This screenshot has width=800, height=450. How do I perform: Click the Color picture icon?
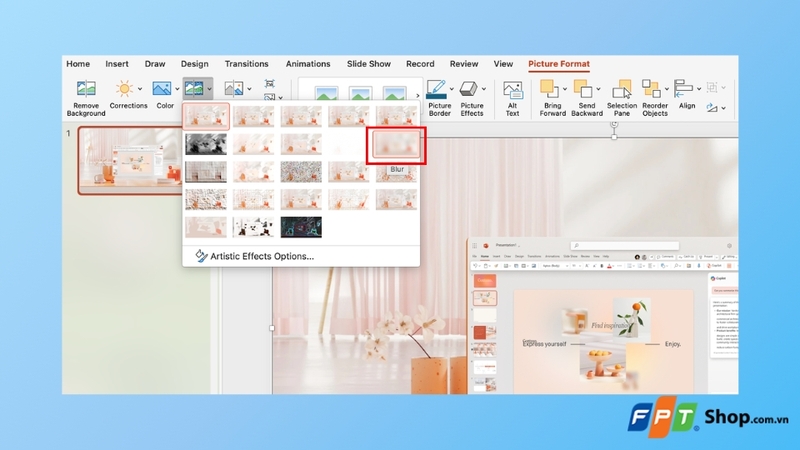(x=162, y=88)
